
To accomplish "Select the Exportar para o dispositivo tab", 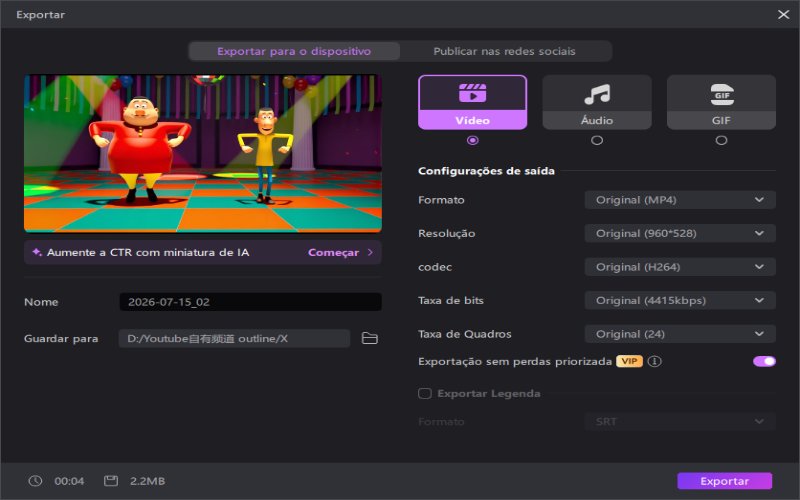I will pyautogui.click(x=294, y=51).
